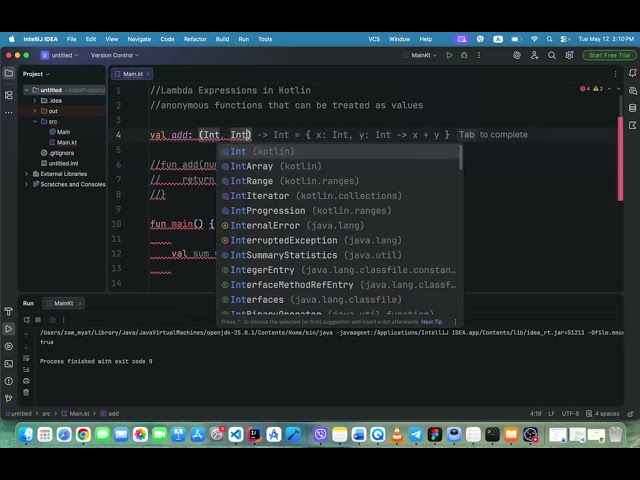640x480 pixels.
Task: Open the Project view options dropdown
Action: 36,74
